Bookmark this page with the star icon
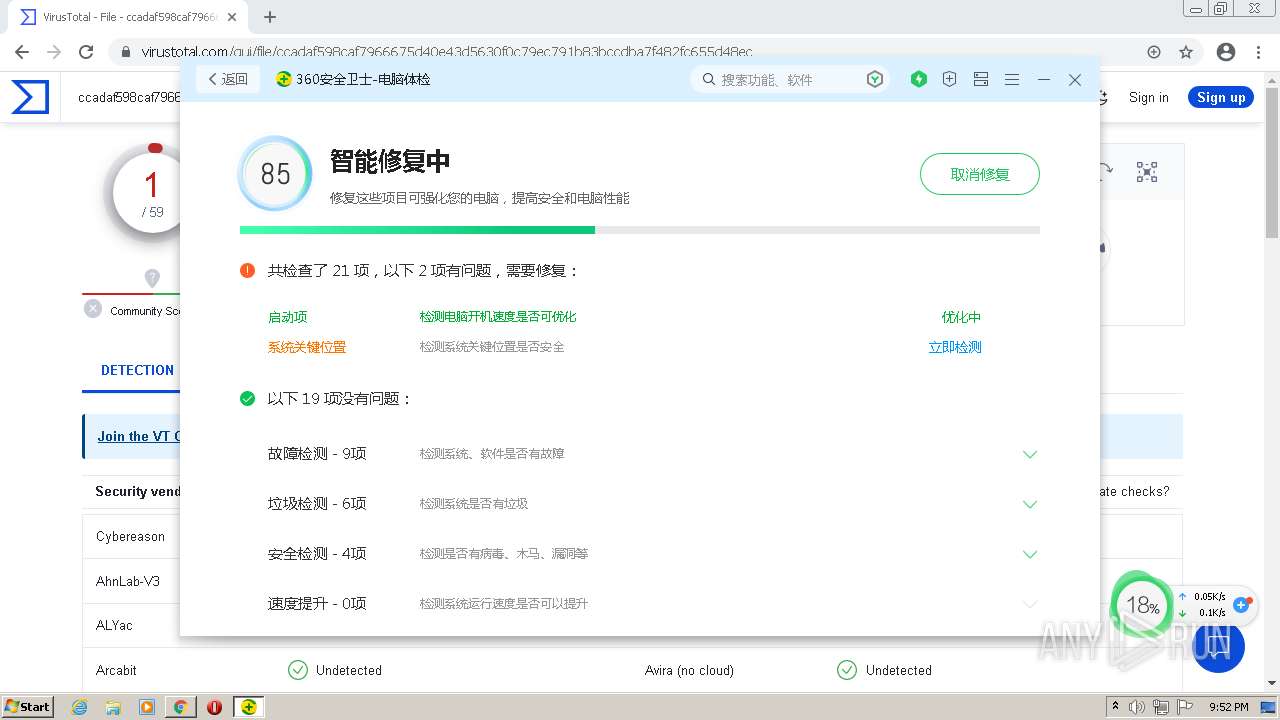 coord(1186,52)
